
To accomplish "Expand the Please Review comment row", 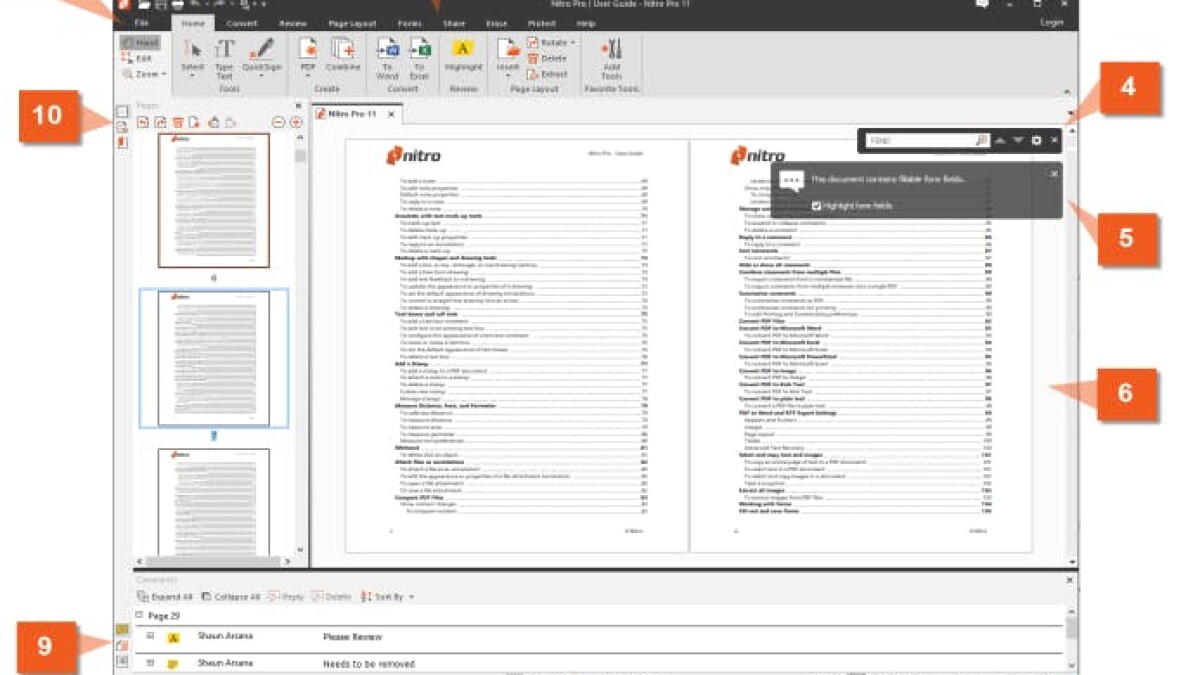I will [x=150, y=636].
